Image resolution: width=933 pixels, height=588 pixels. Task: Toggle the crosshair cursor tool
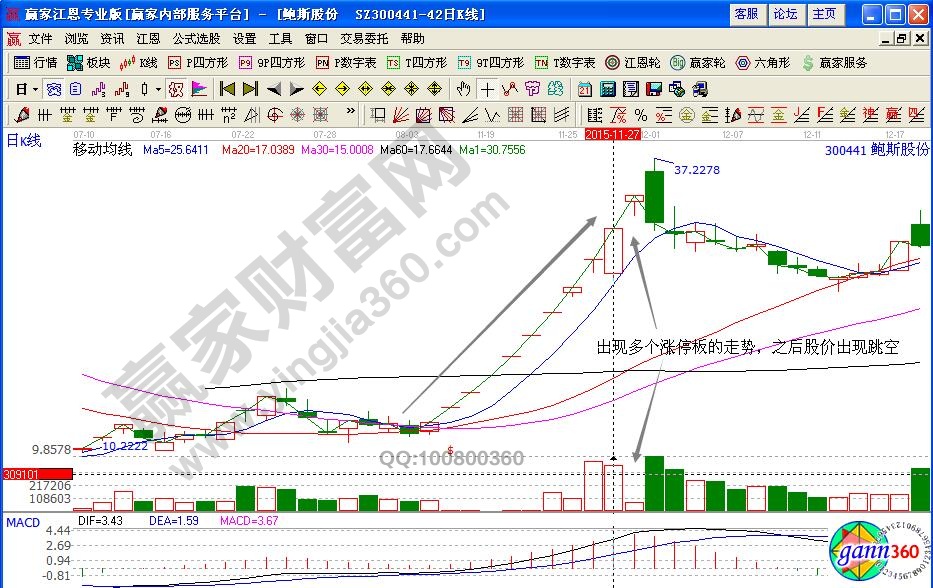coord(487,88)
